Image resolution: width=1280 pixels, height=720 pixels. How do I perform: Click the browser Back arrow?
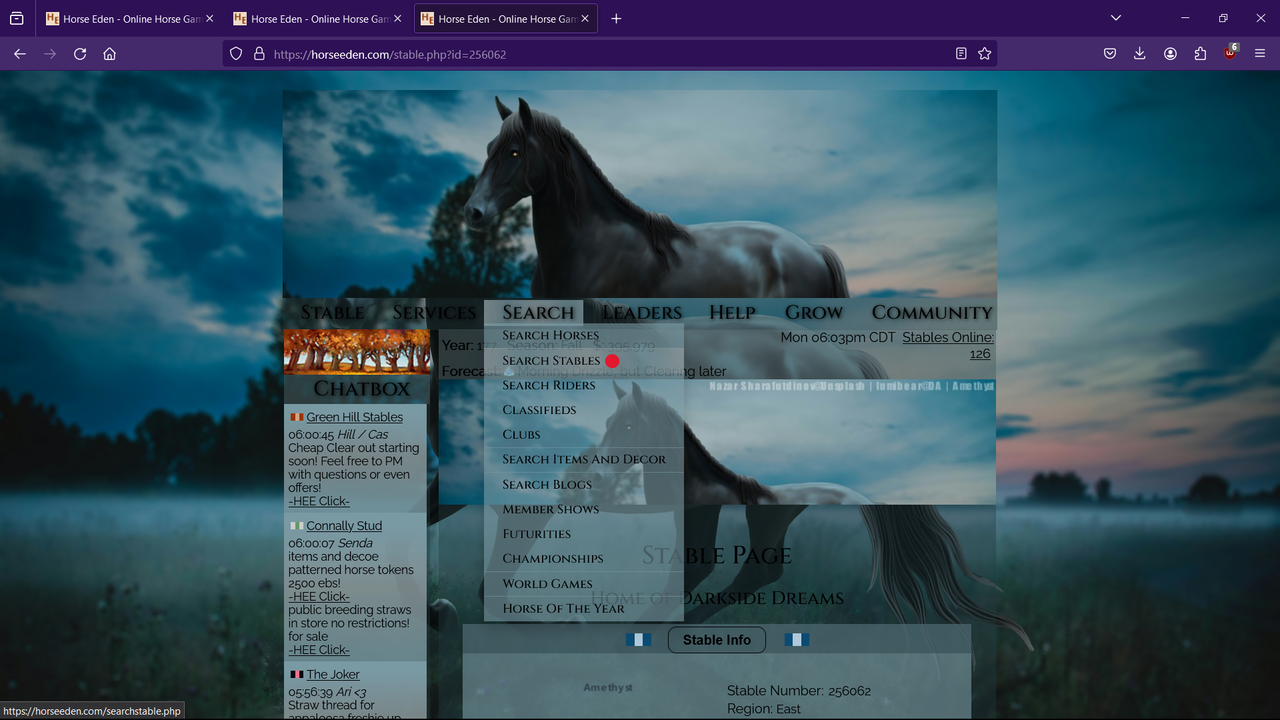20,54
